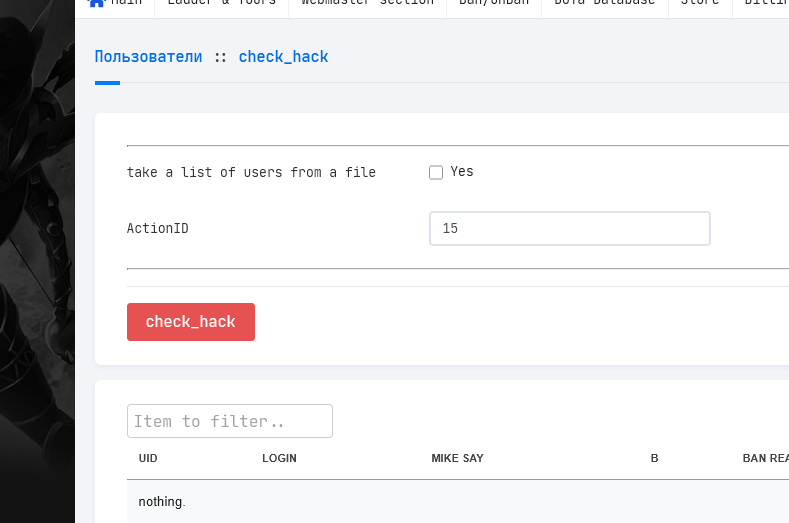The width and height of the screenshot is (789, 523).
Task: Focus the ActionID input field
Action: [569, 228]
